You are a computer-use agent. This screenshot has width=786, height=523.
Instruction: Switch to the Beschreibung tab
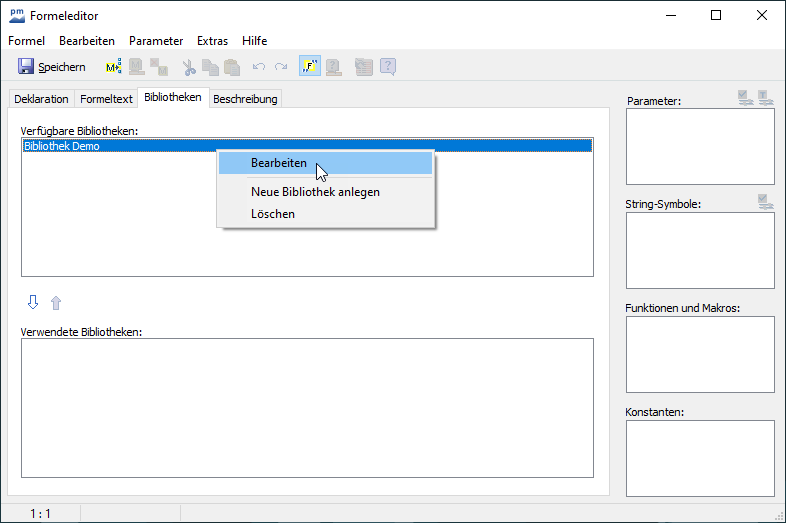coord(245,99)
